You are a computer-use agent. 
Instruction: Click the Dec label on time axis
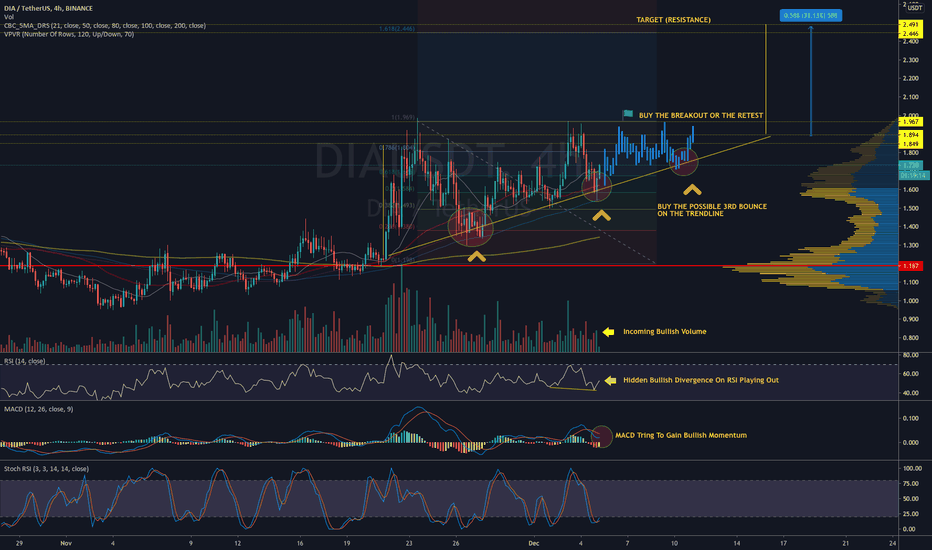534,543
